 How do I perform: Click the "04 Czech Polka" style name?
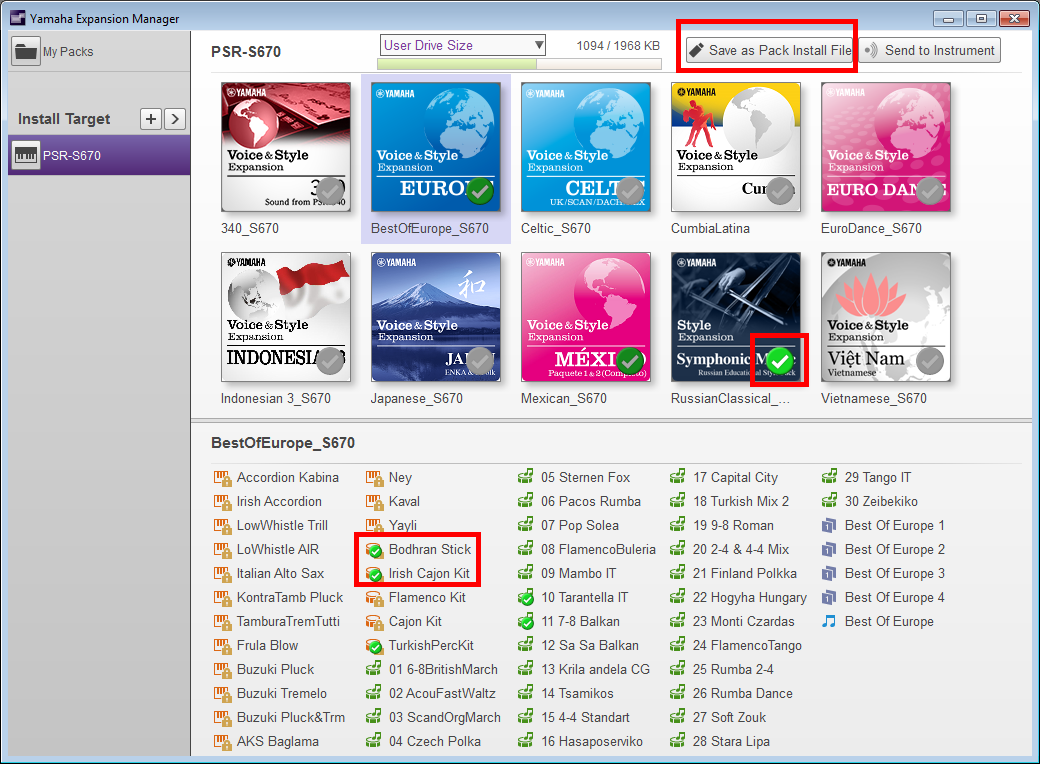[435, 741]
